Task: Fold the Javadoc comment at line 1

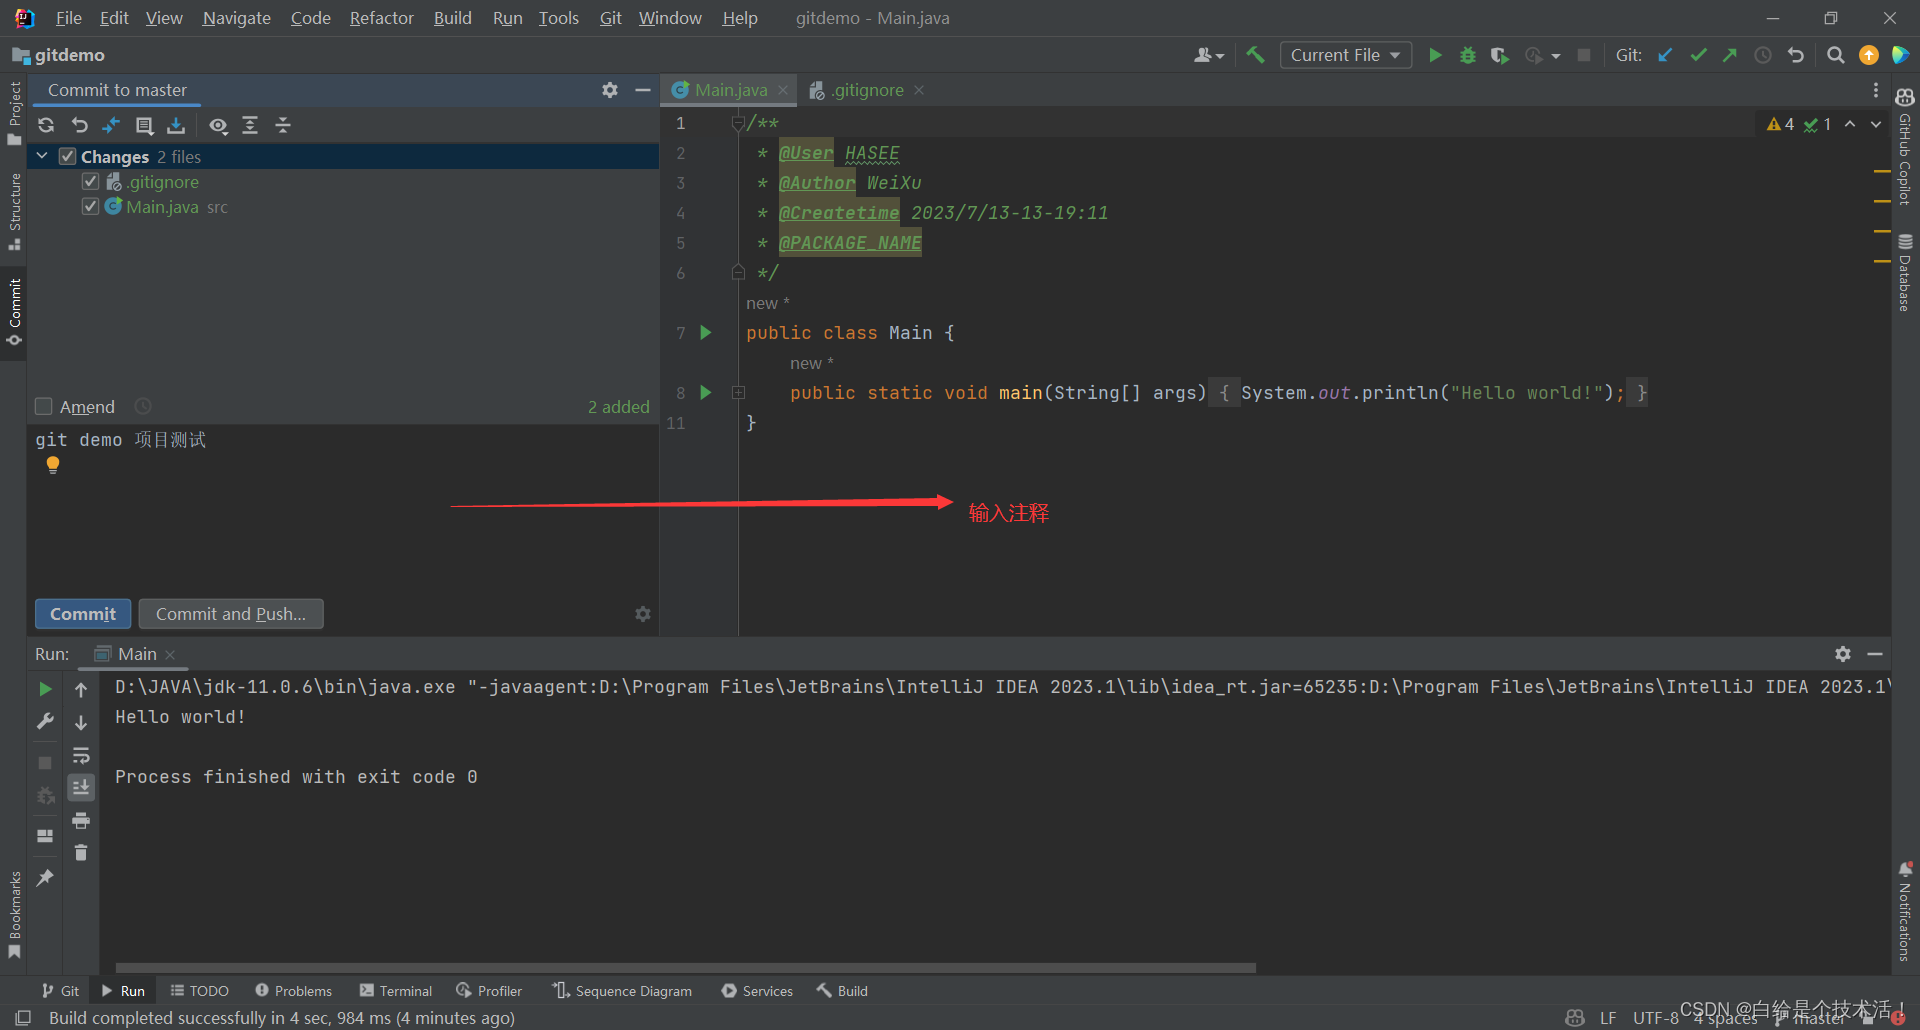Action: pyautogui.click(x=737, y=123)
